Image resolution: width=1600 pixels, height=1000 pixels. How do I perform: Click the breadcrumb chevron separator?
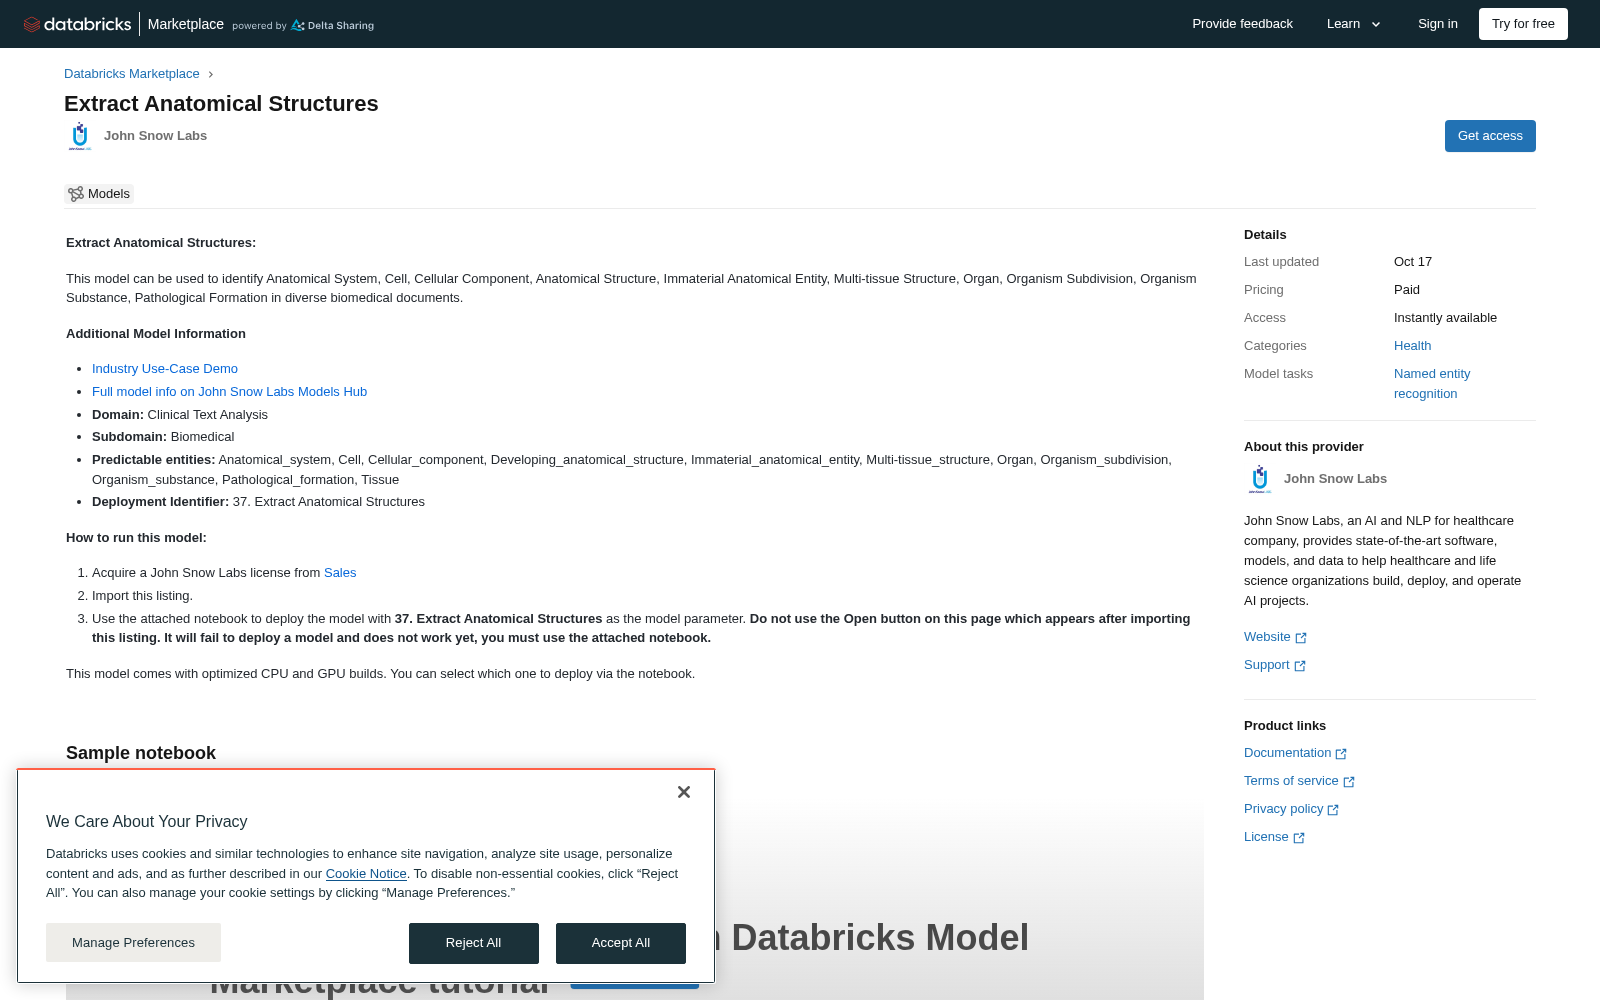tap(211, 74)
